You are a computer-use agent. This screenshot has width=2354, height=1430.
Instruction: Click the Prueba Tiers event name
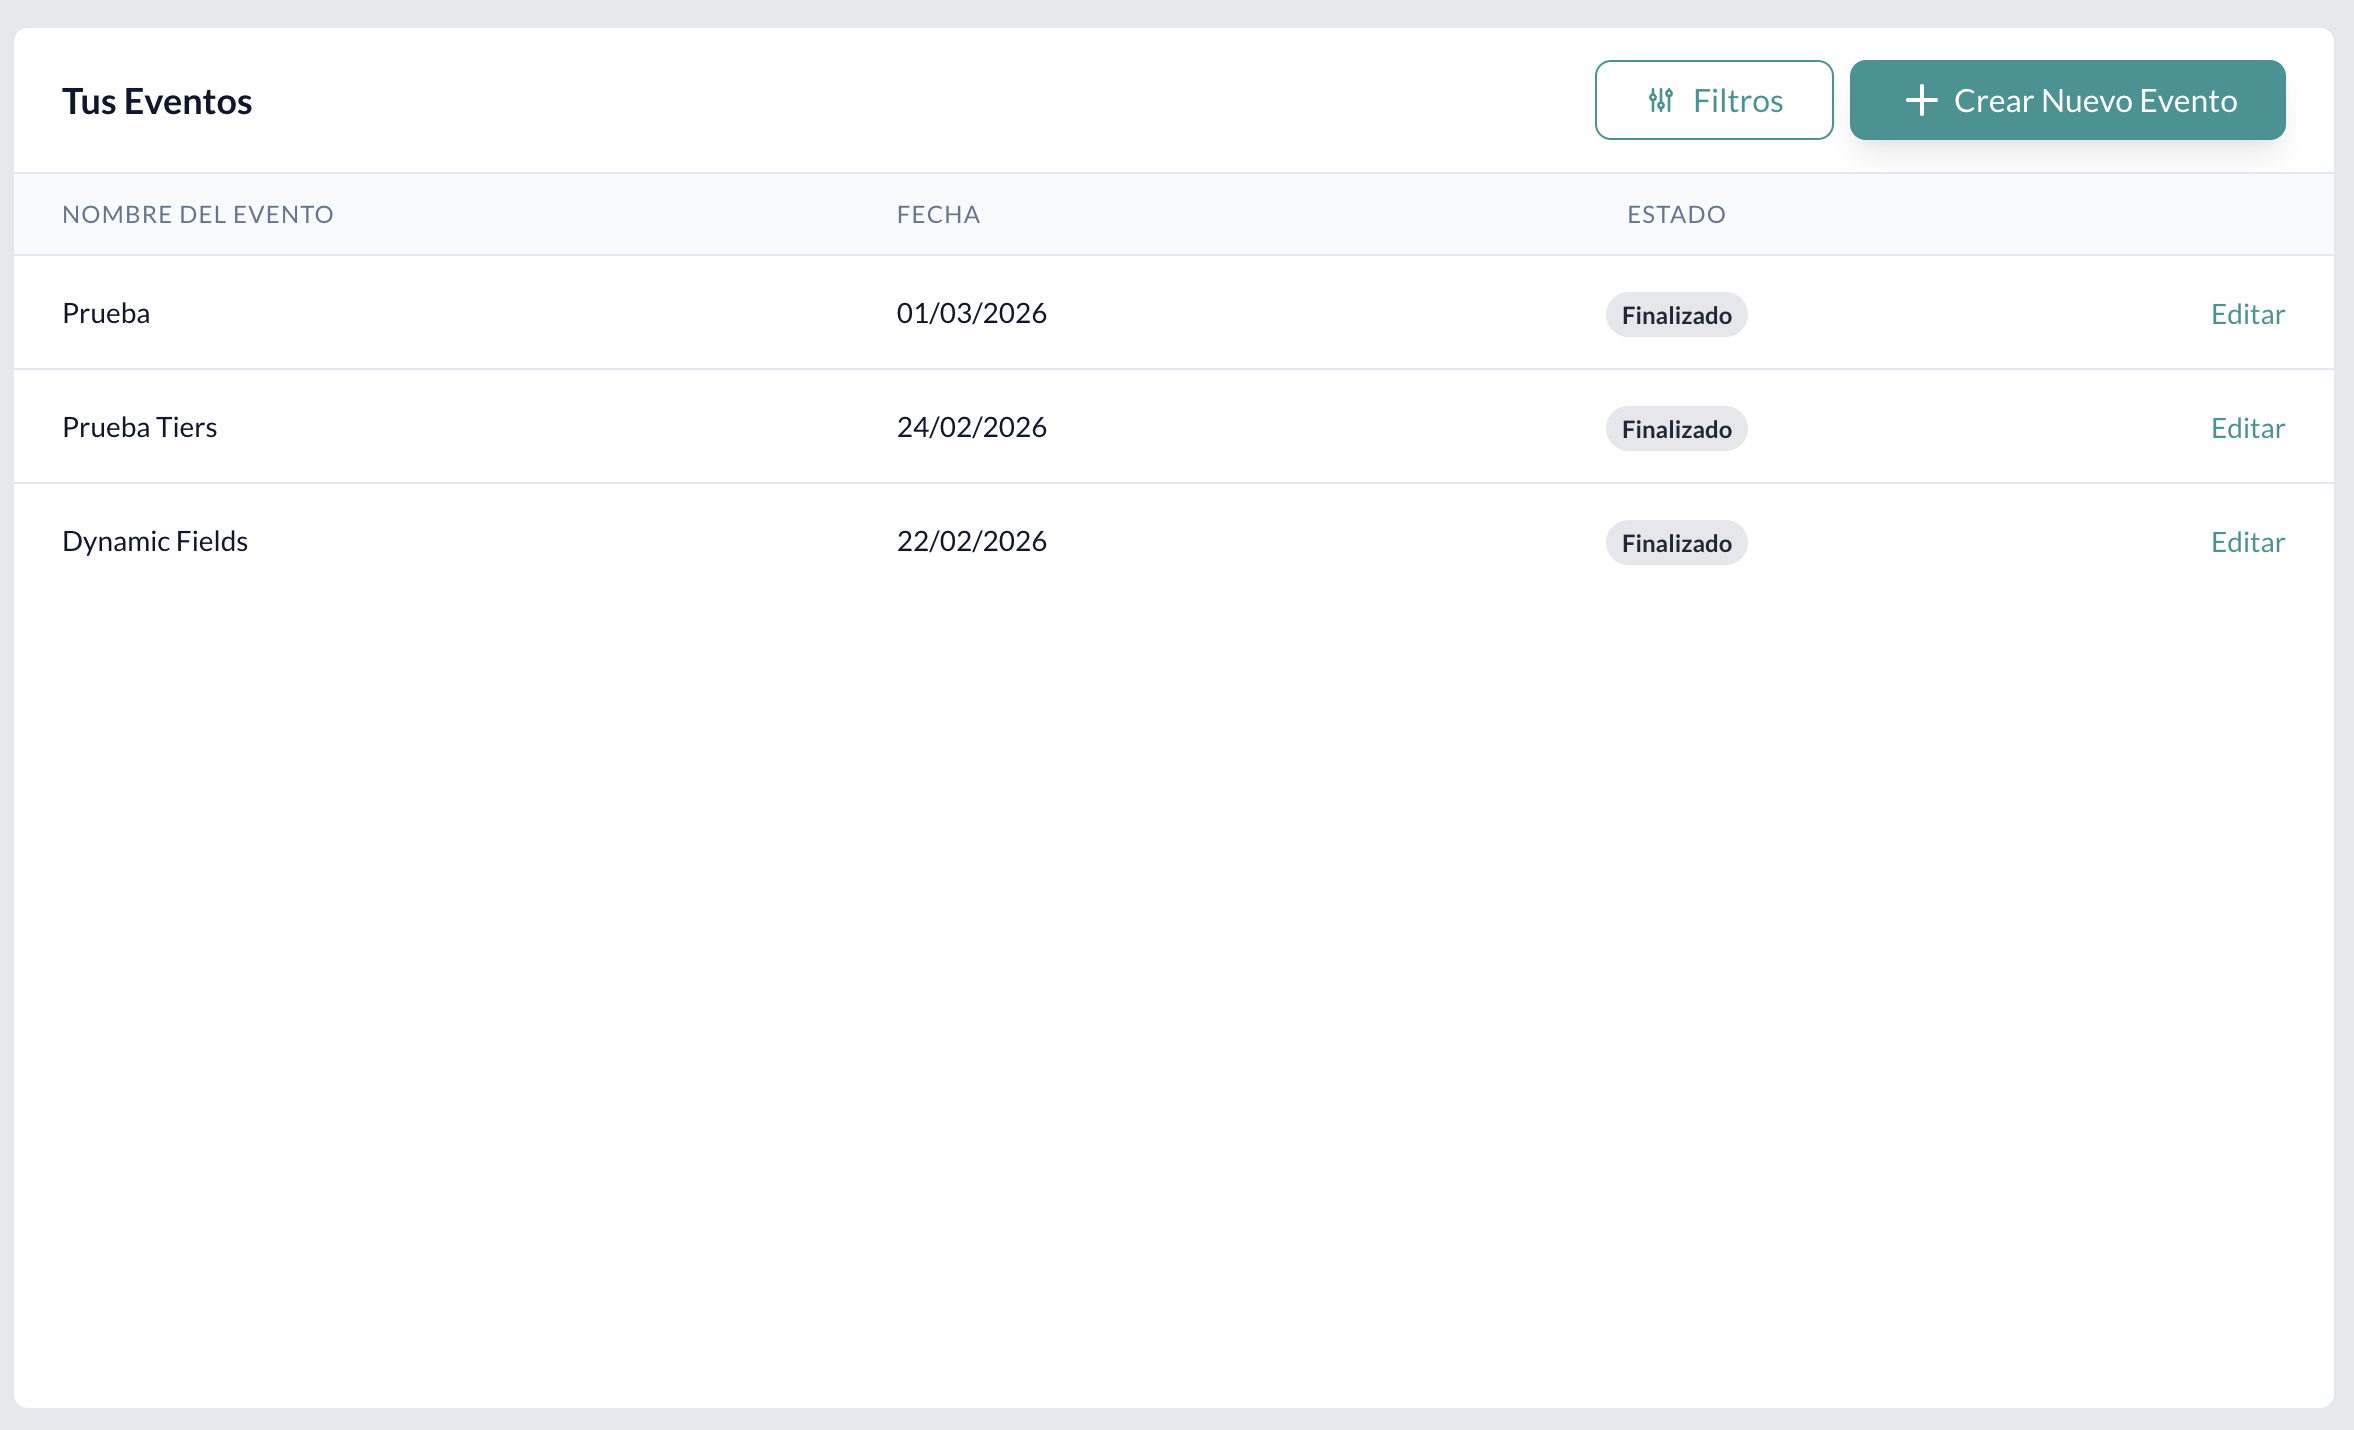coord(140,427)
